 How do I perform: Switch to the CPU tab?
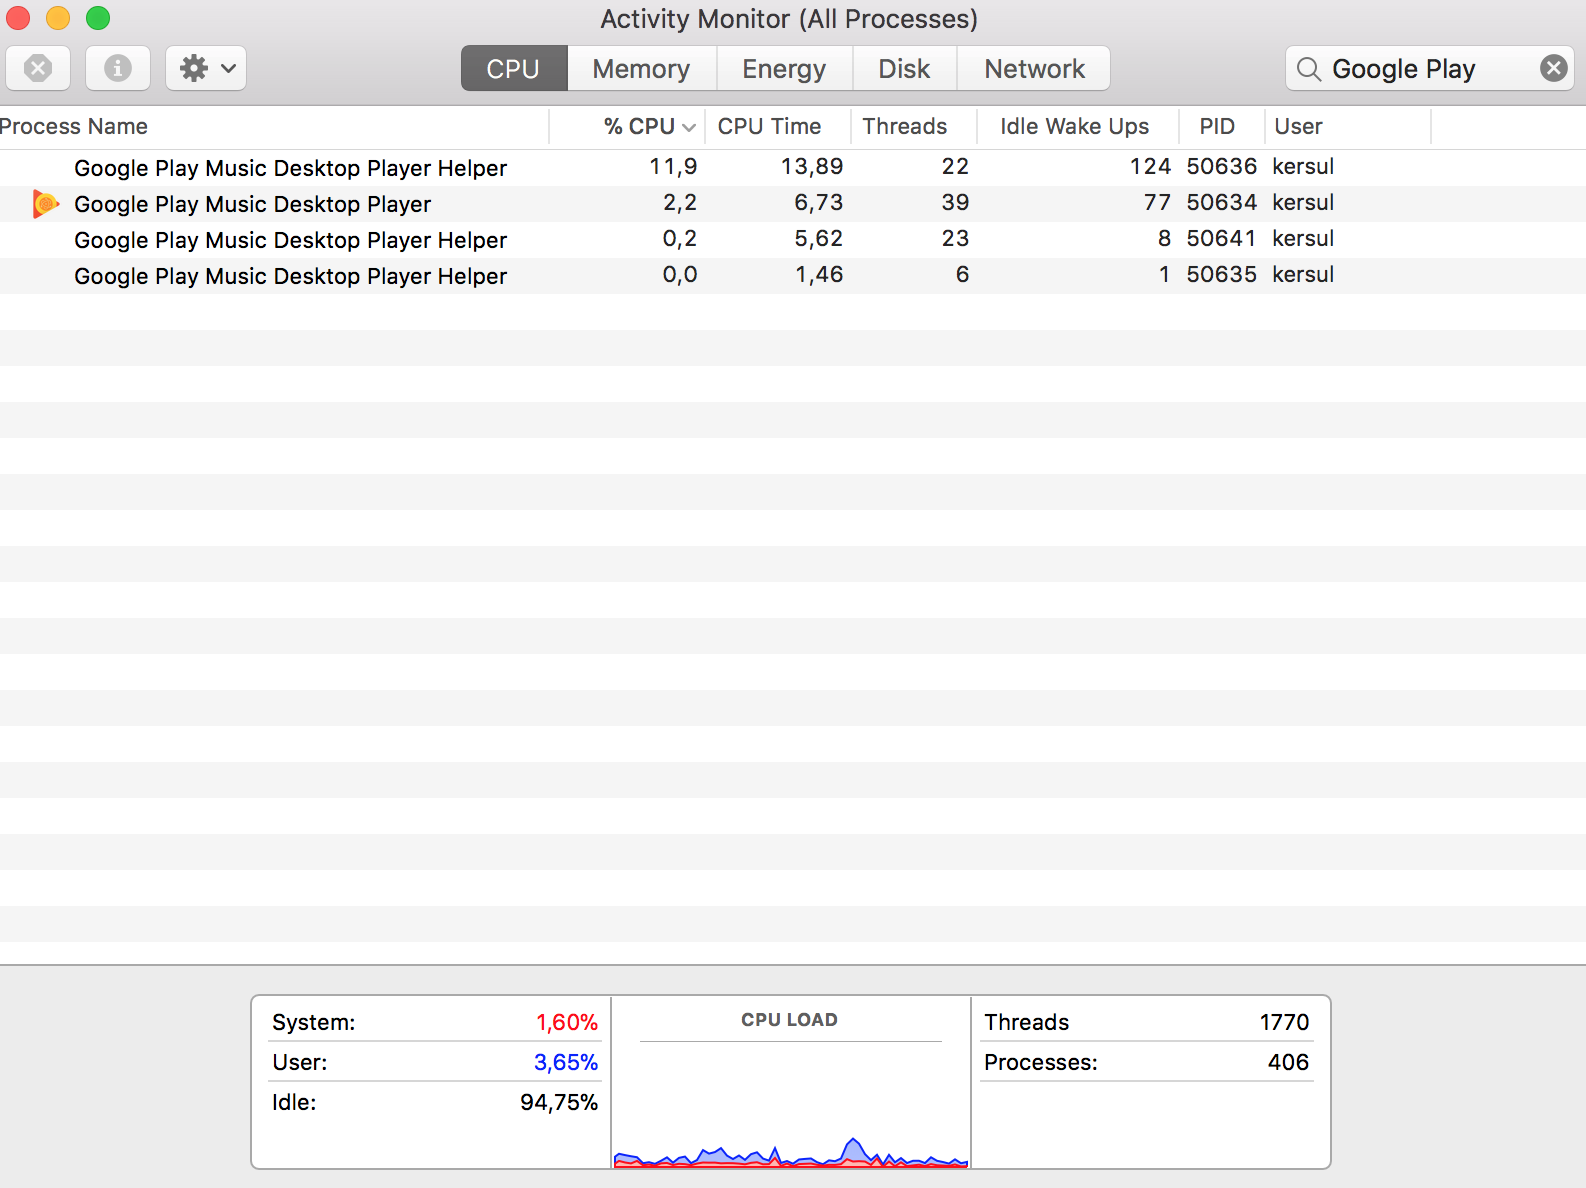pyautogui.click(x=513, y=68)
